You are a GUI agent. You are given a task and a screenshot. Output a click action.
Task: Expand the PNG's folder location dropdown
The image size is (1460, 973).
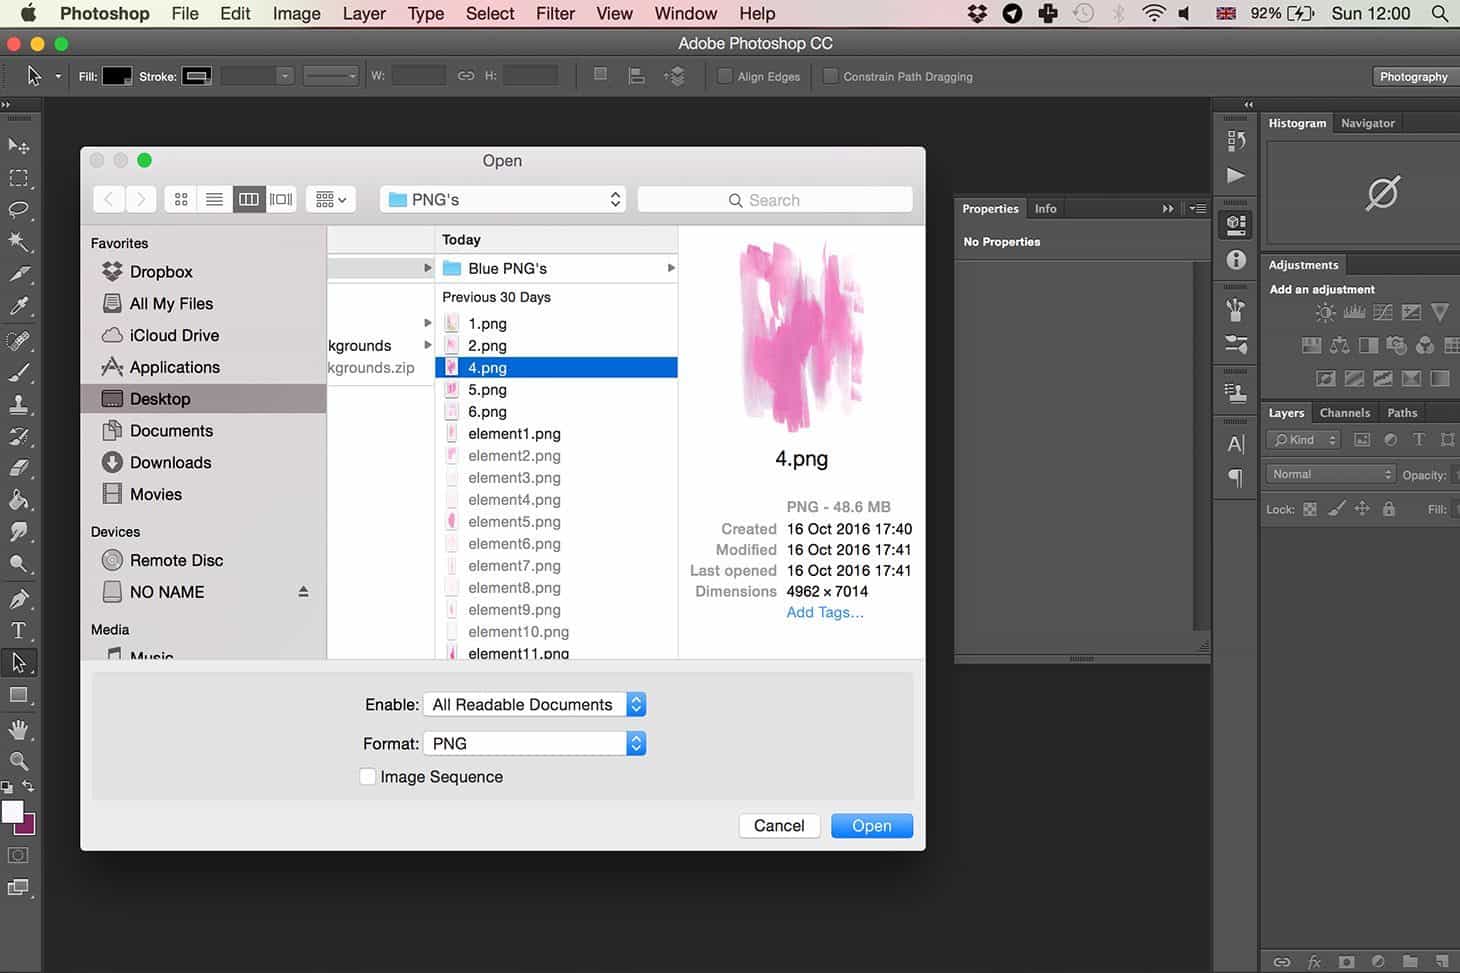click(505, 200)
